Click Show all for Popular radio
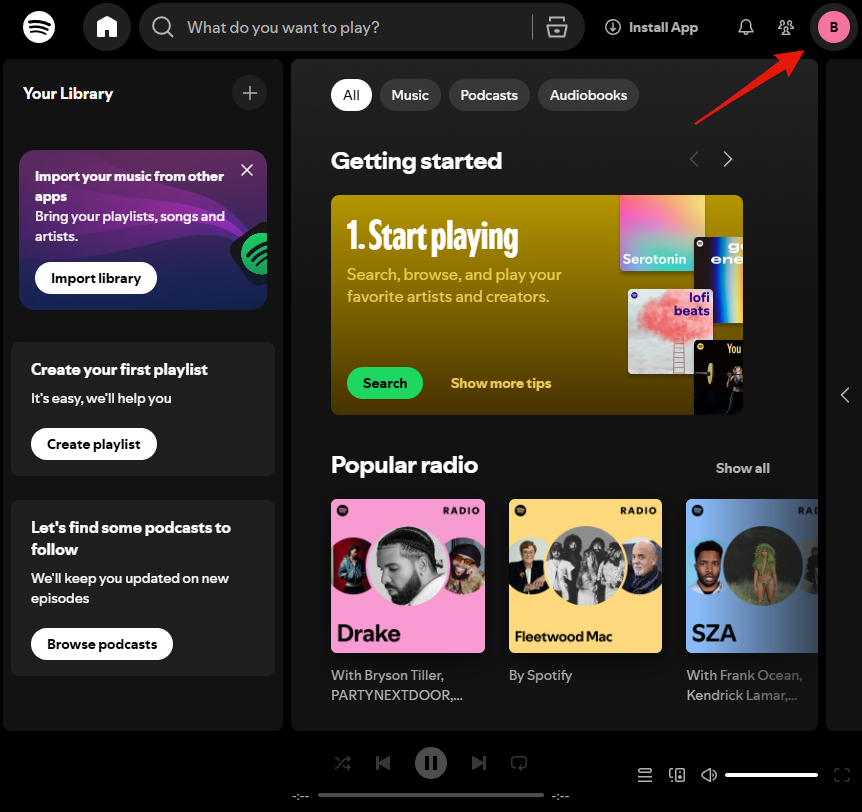862x812 pixels. [x=743, y=468]
